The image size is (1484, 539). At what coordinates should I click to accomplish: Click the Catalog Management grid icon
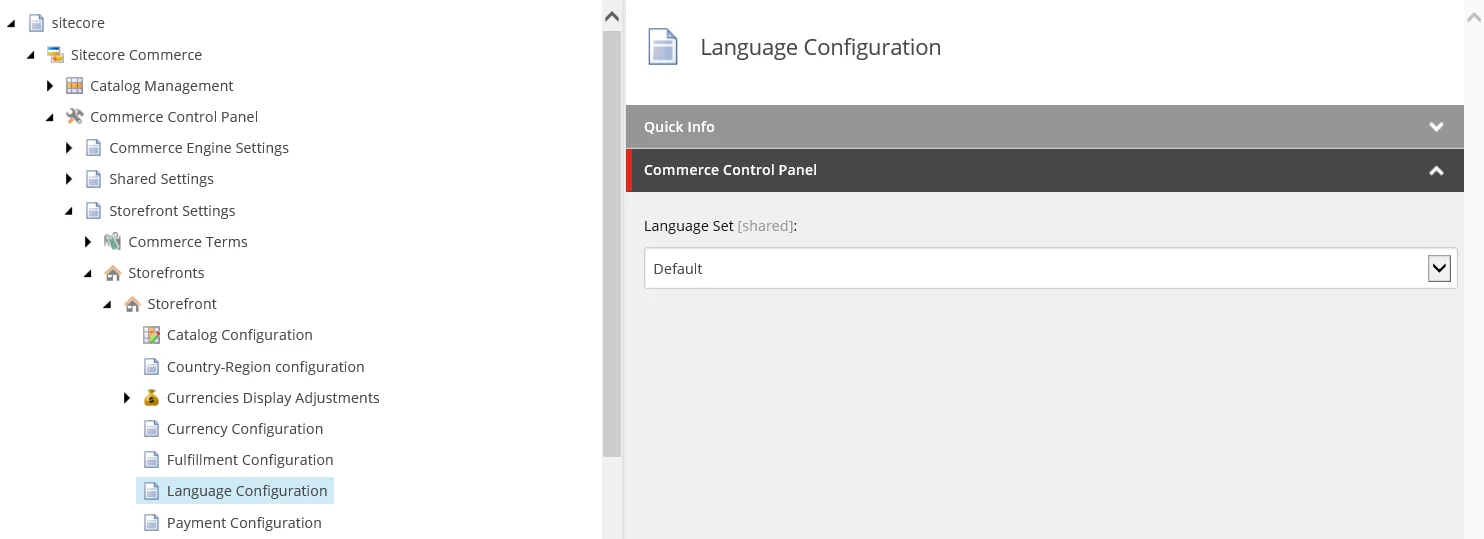(x=74, y=85)
